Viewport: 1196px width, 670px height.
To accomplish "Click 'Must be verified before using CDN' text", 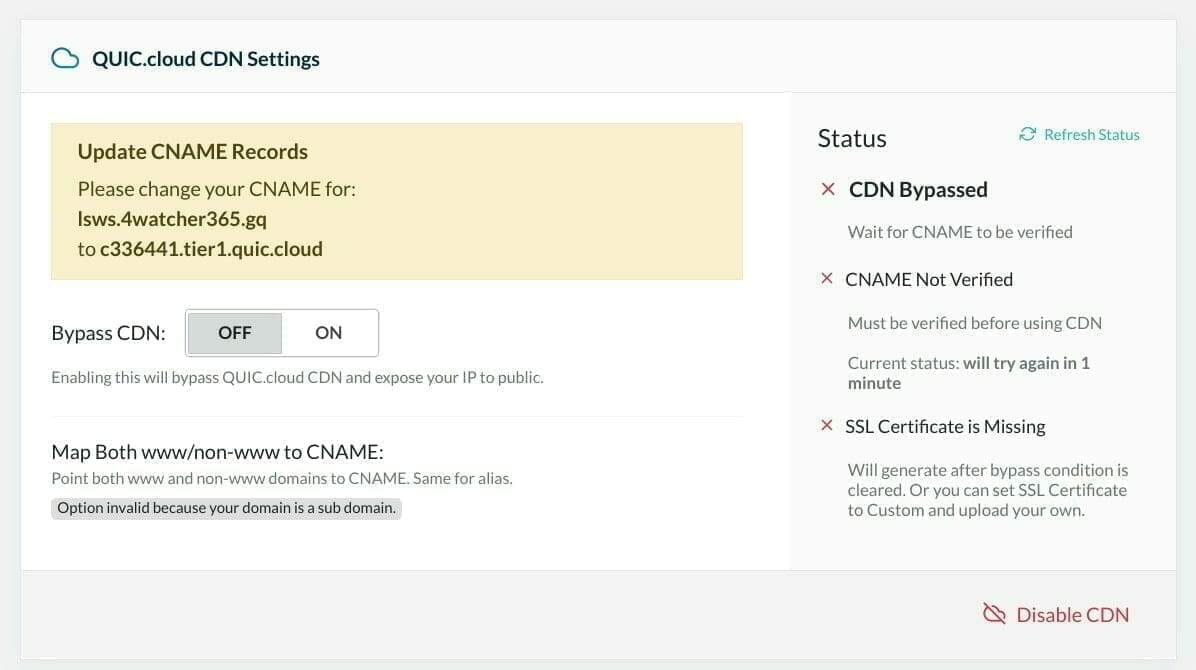I will pos(975,323).
